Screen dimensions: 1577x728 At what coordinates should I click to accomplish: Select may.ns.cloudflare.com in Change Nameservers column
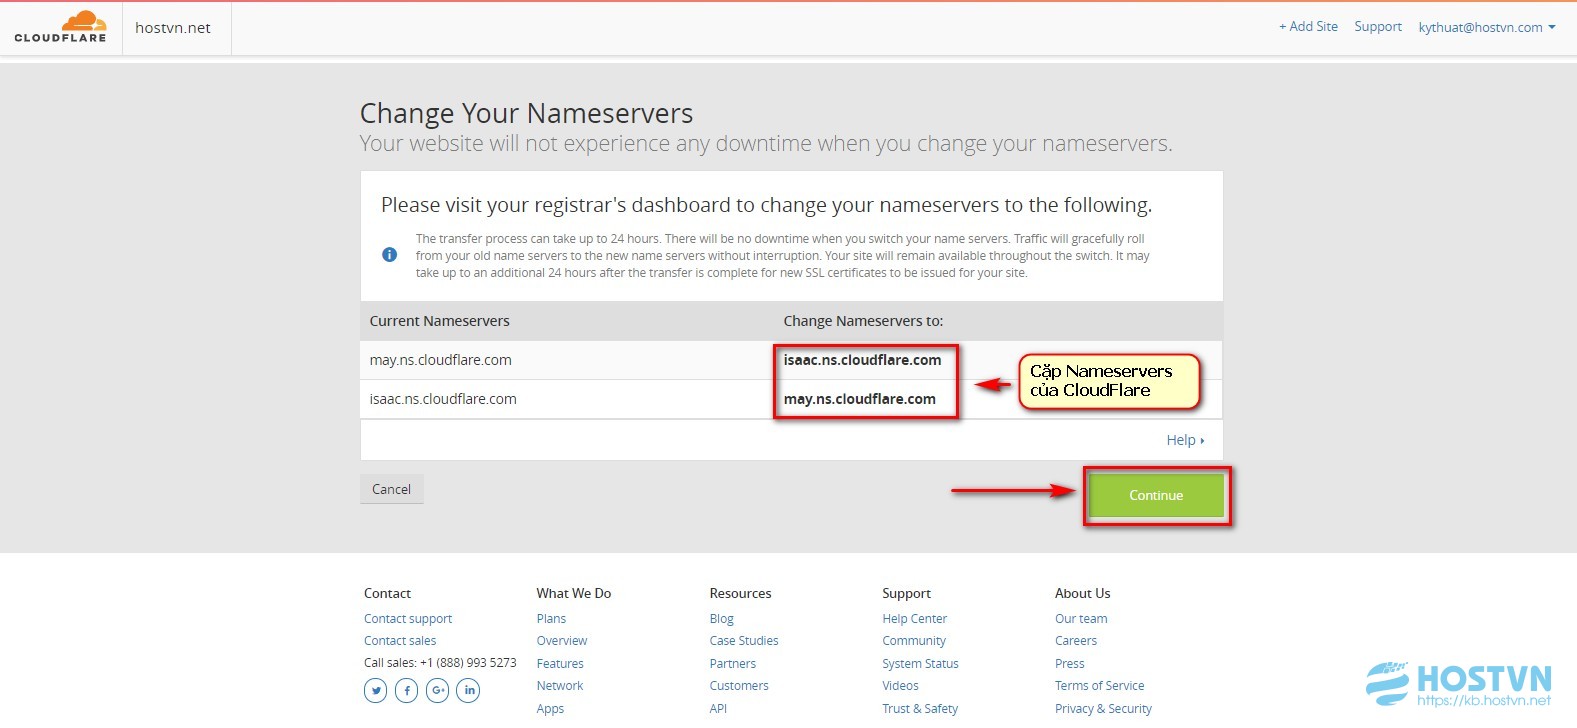point(859,399)
